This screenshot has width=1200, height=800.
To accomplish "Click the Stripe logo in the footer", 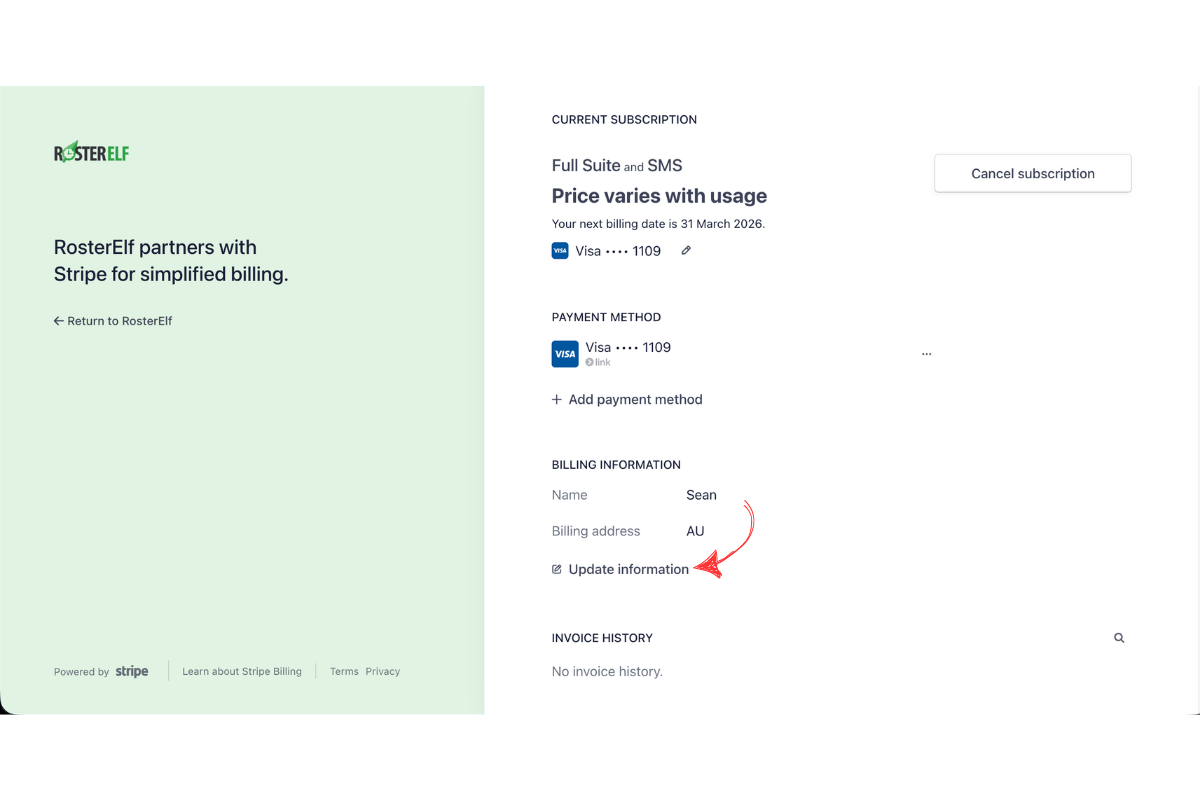I will 131,671.
